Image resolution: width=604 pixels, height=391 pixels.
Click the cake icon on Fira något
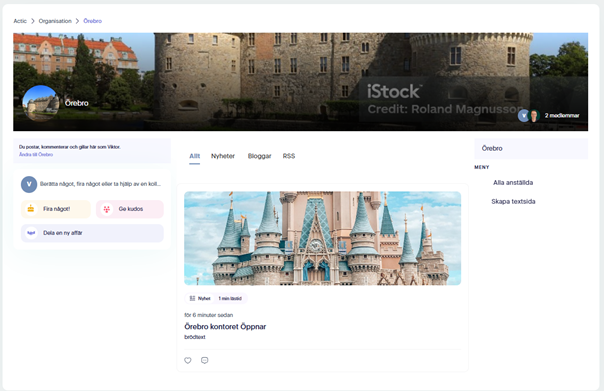coord(31,209)
